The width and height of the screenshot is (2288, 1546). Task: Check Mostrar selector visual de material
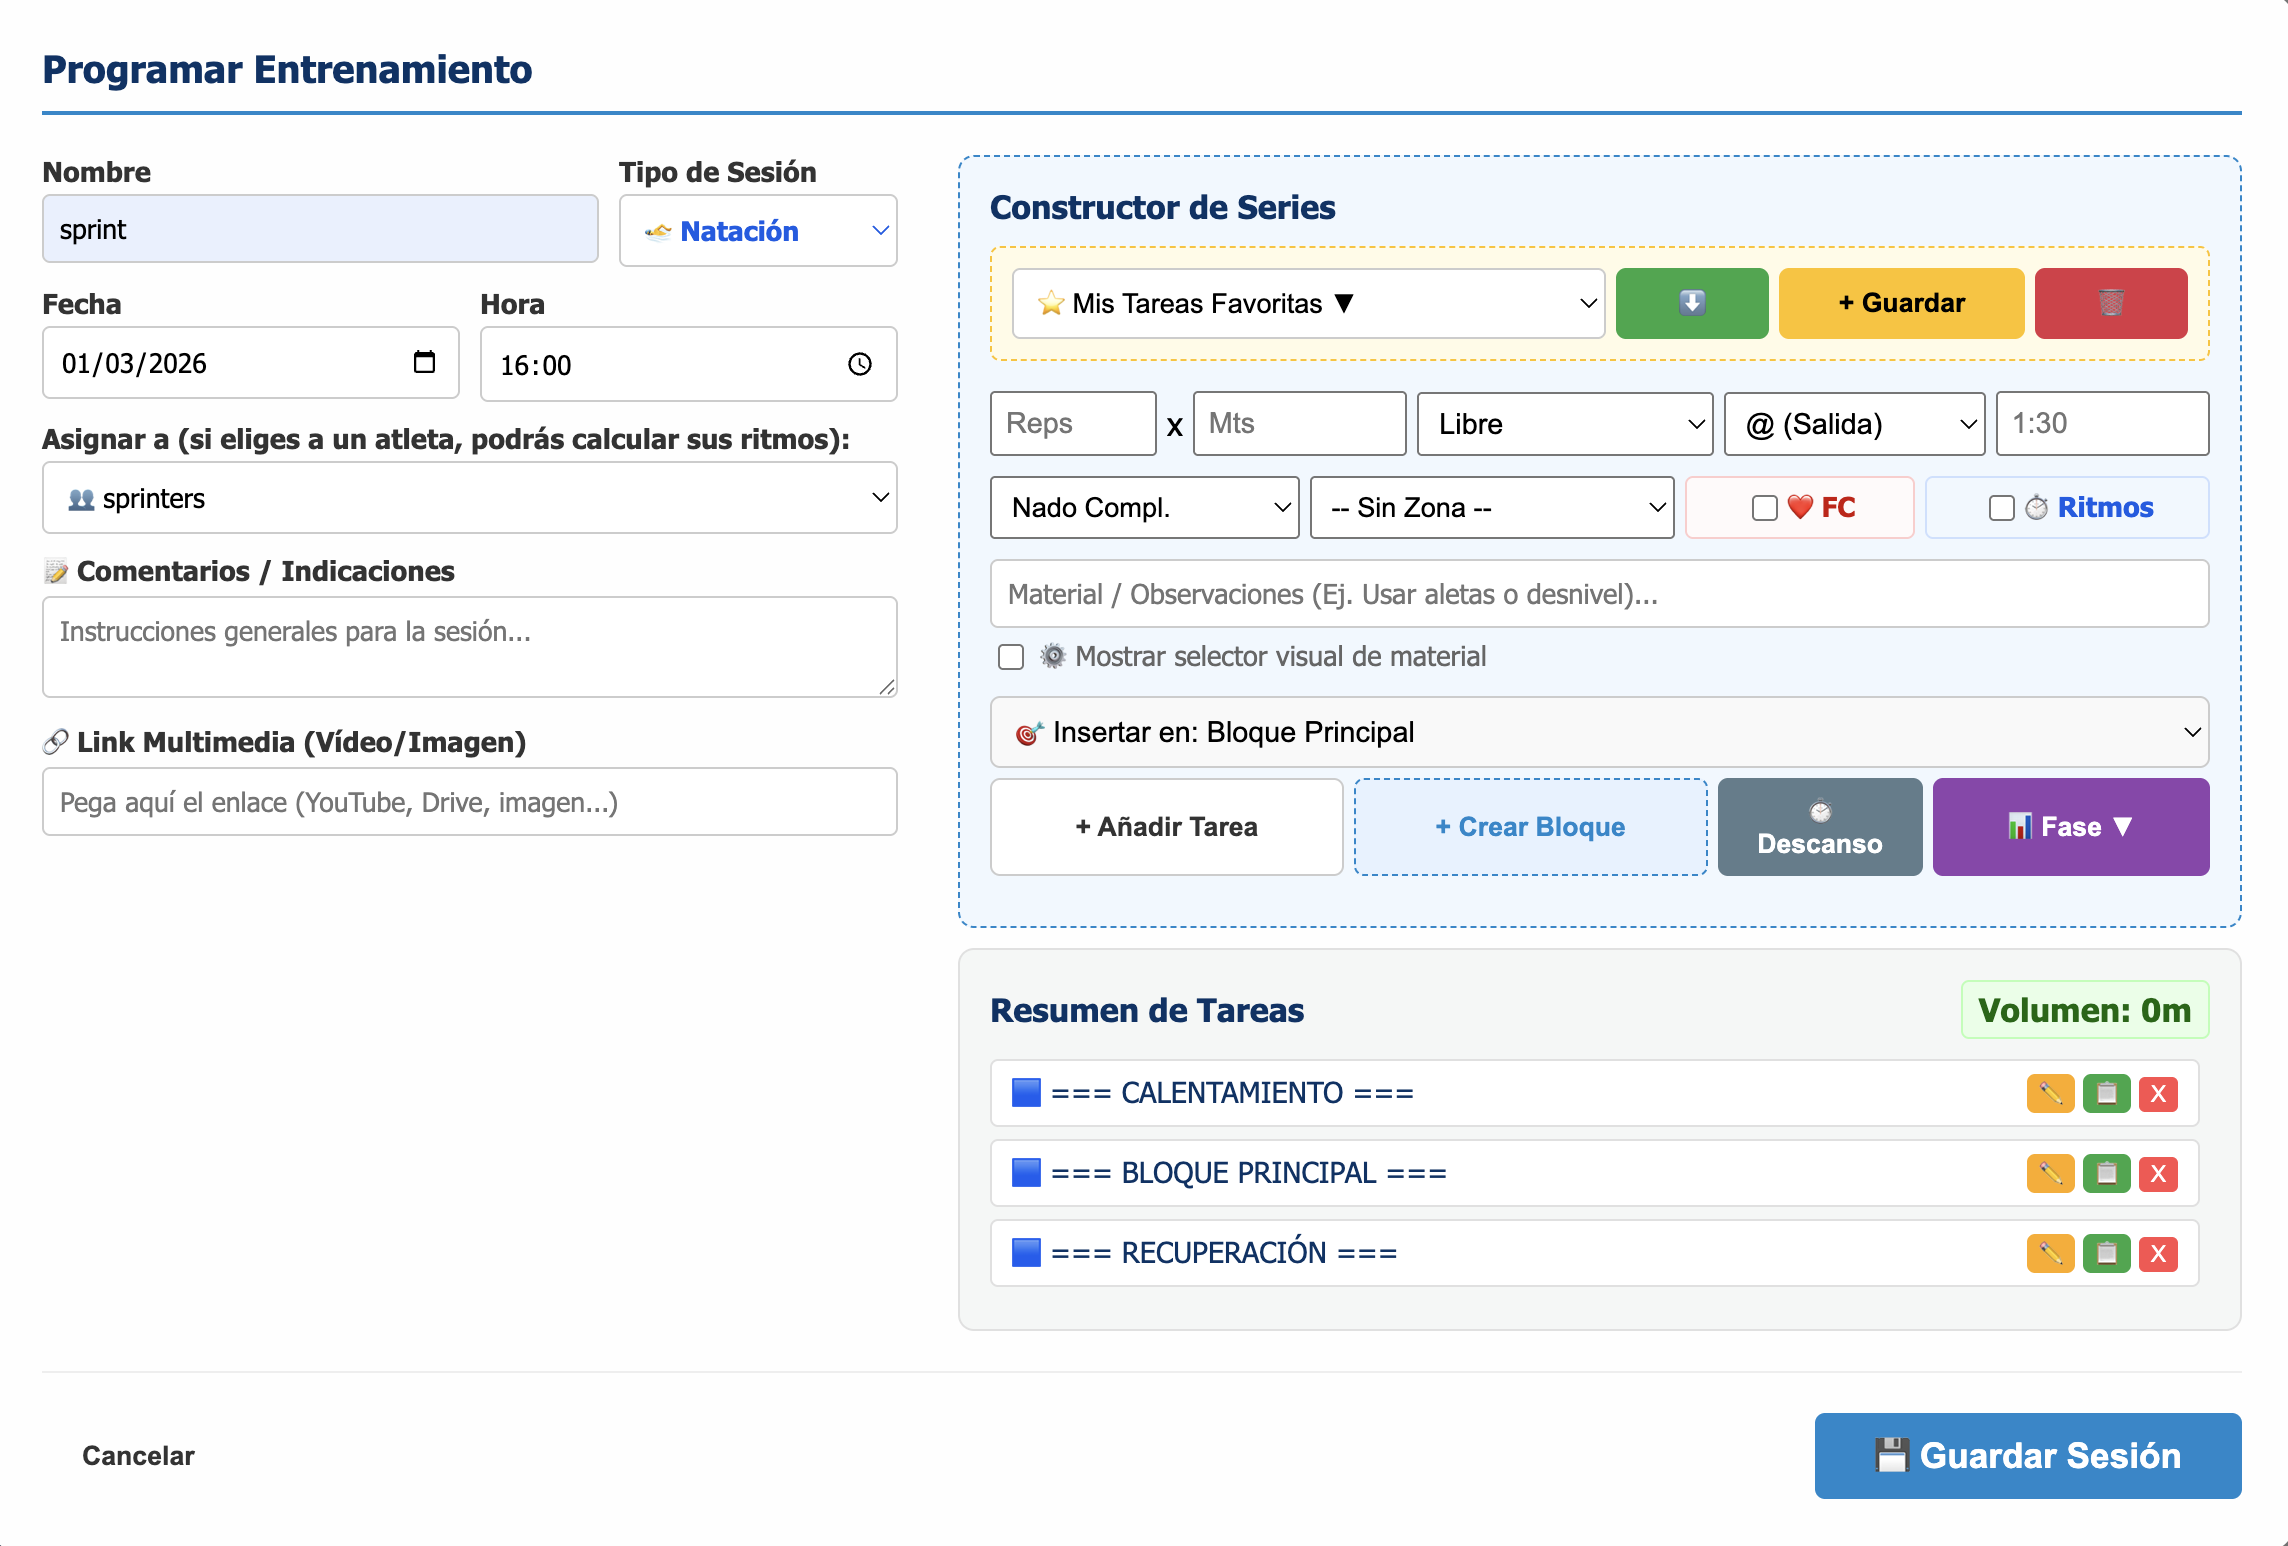coord(1011,657)
